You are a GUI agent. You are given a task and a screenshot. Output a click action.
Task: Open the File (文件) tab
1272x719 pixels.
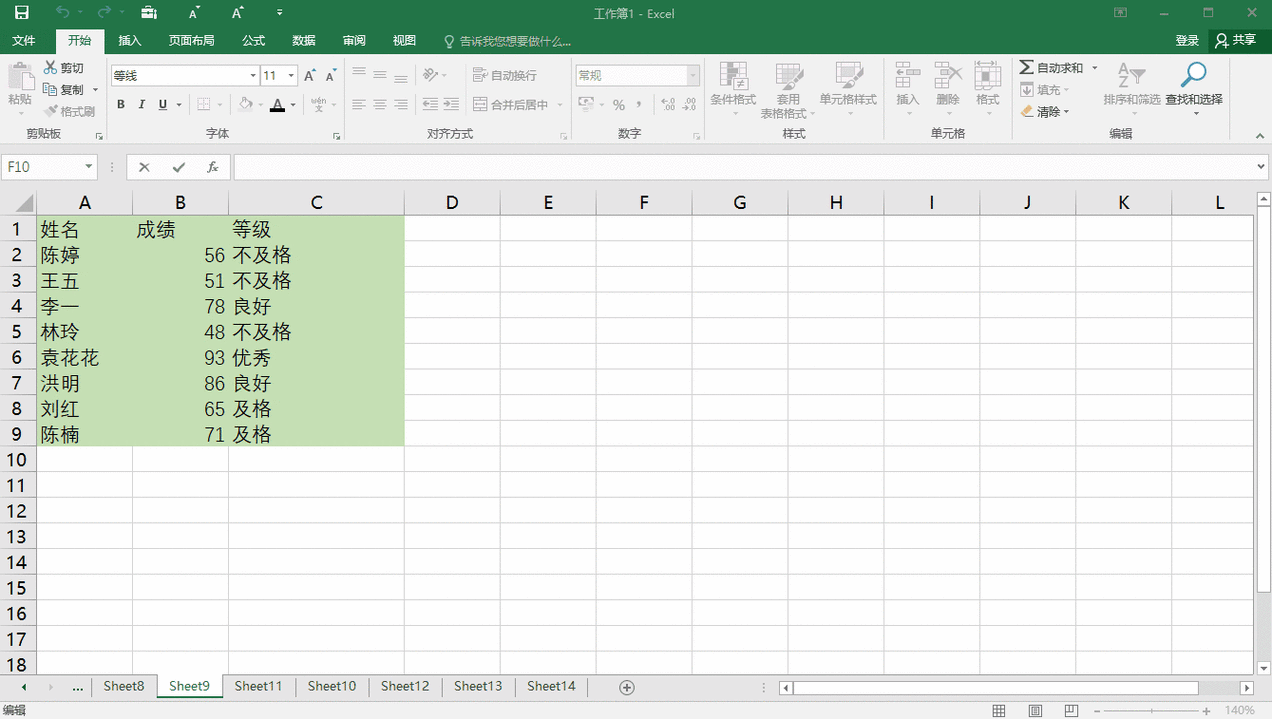[x=23, y=41]
